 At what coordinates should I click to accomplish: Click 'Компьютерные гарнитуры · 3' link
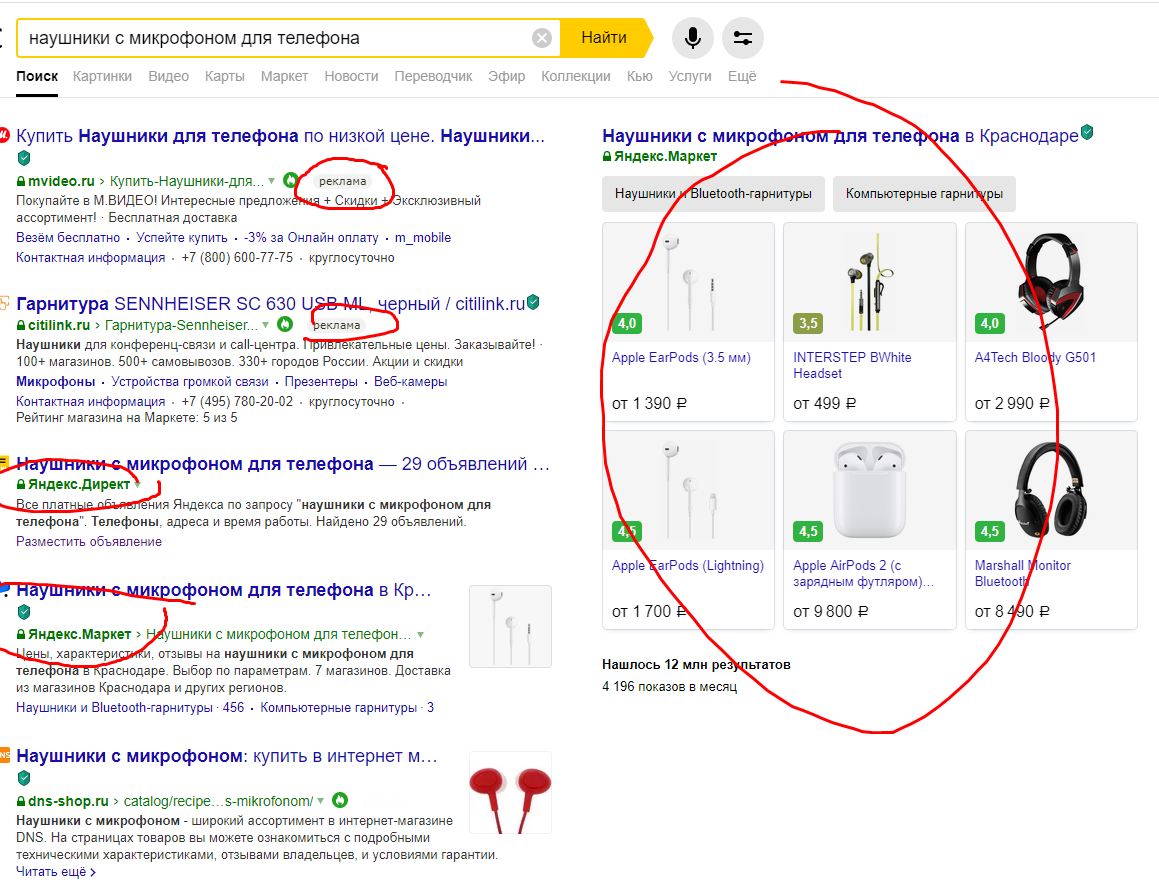pos(347,708)
